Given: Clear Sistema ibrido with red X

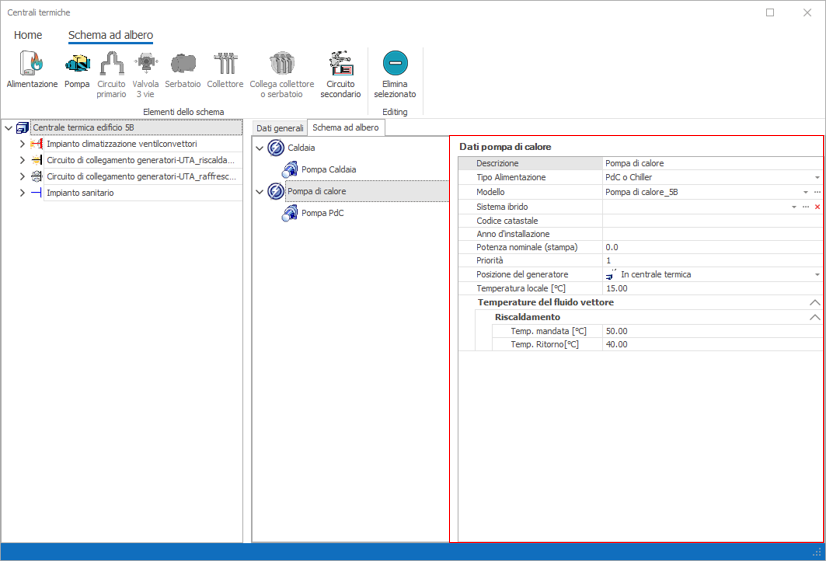Looking at the screenshot, I should pos(817,207).
